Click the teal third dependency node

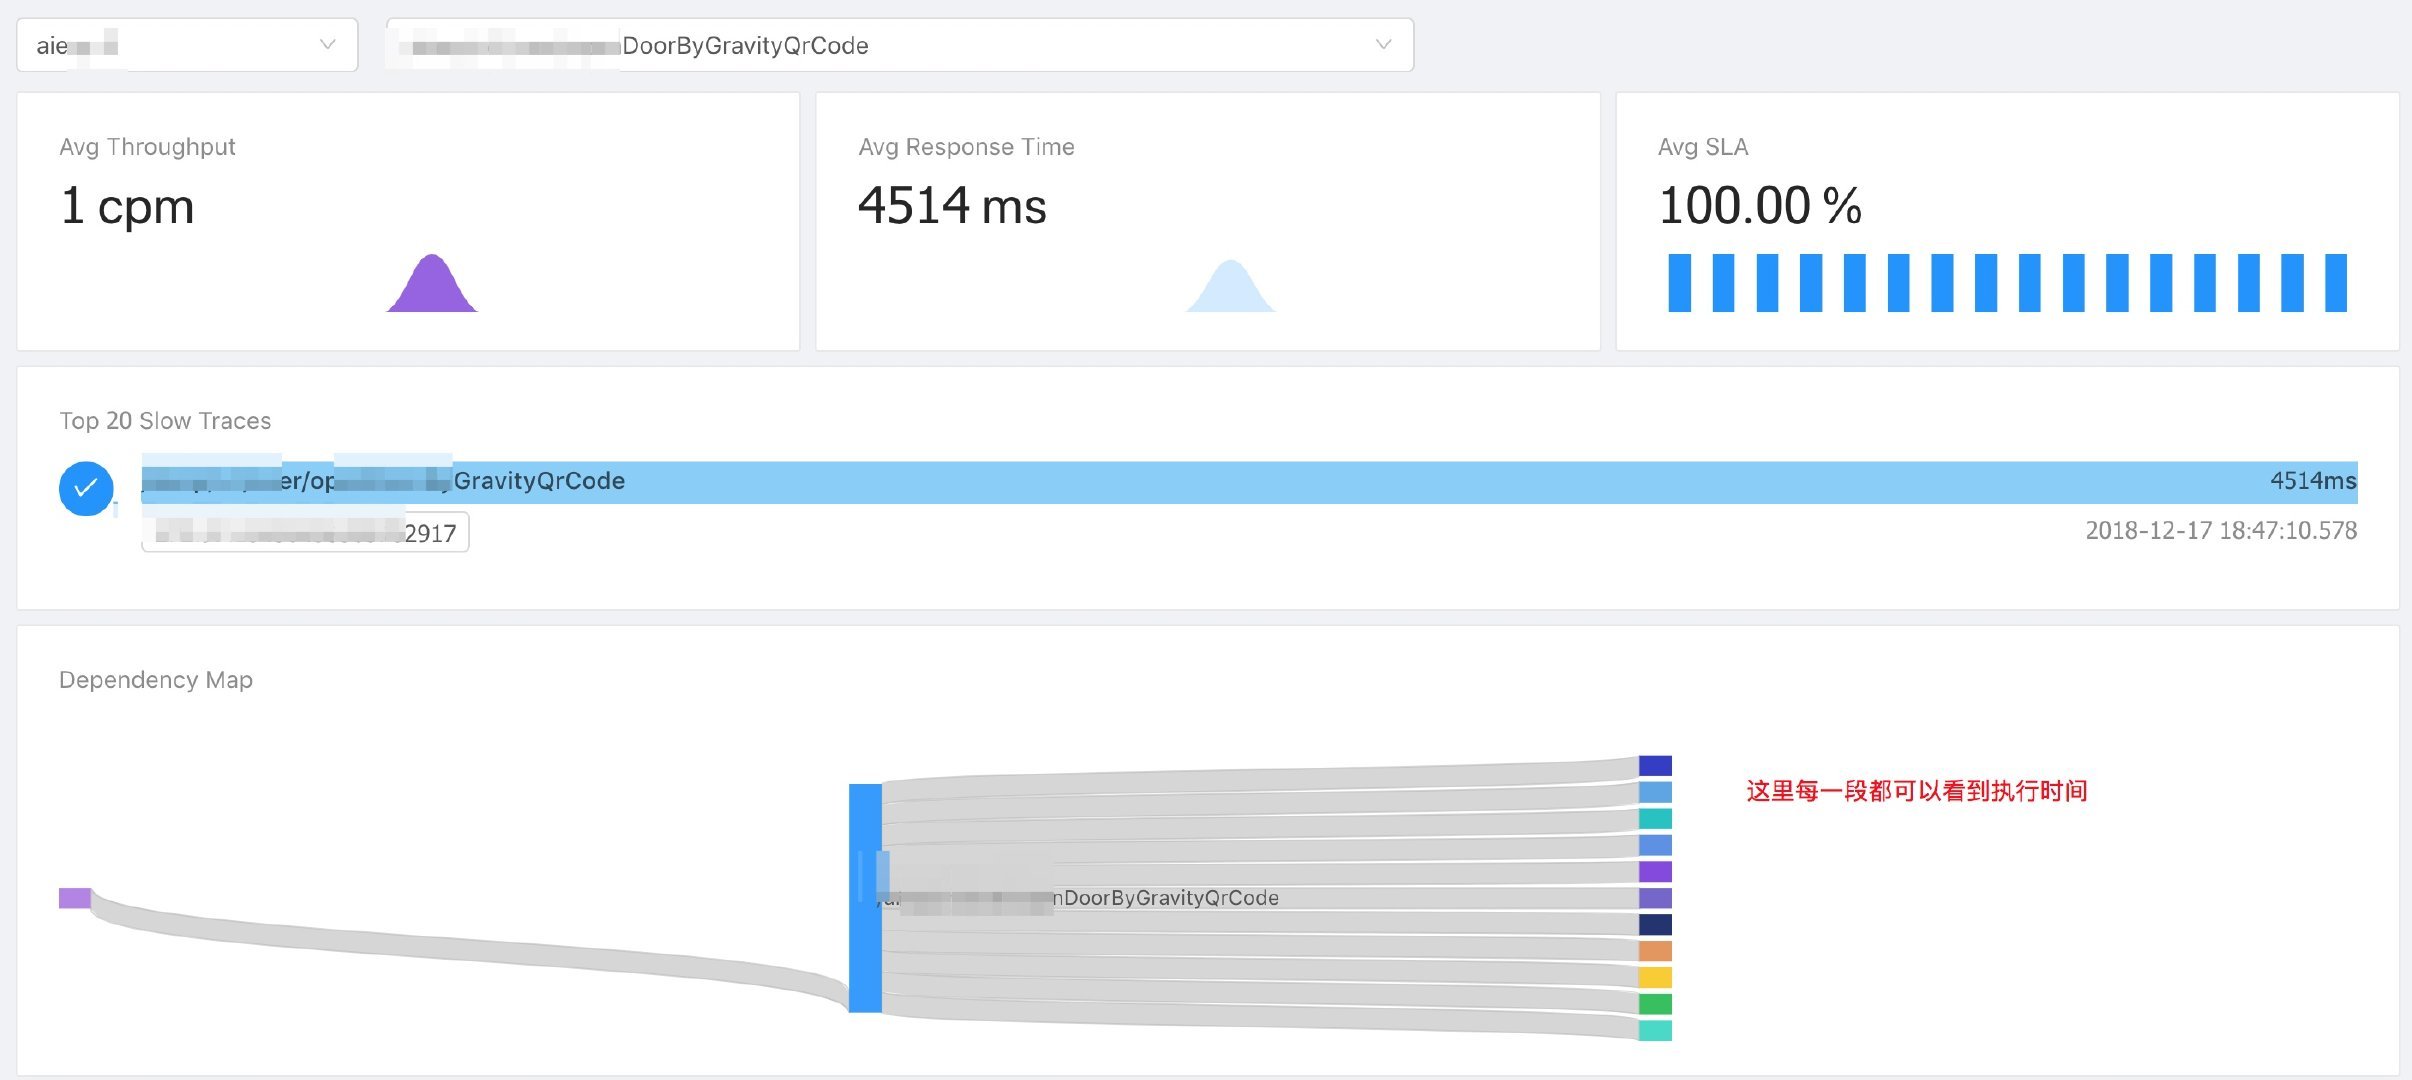point(1655,819)
